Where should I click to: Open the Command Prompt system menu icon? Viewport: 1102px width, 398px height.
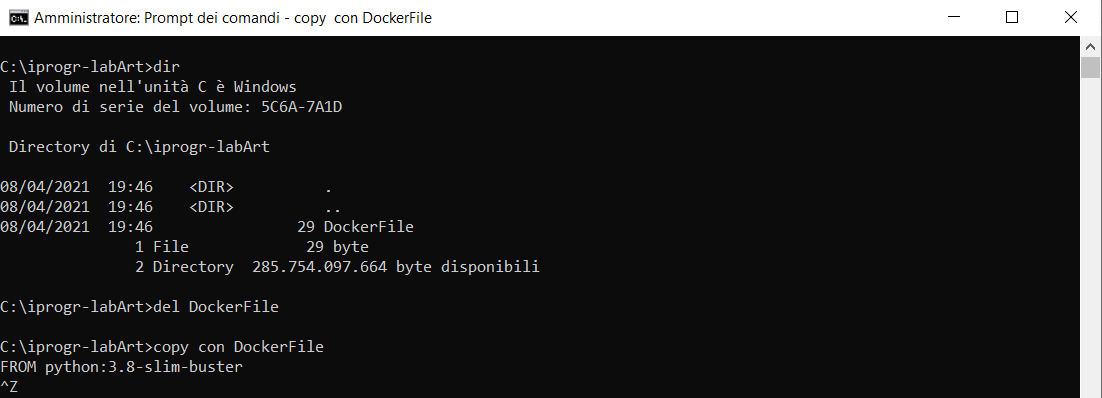click(x=18, y=18)
